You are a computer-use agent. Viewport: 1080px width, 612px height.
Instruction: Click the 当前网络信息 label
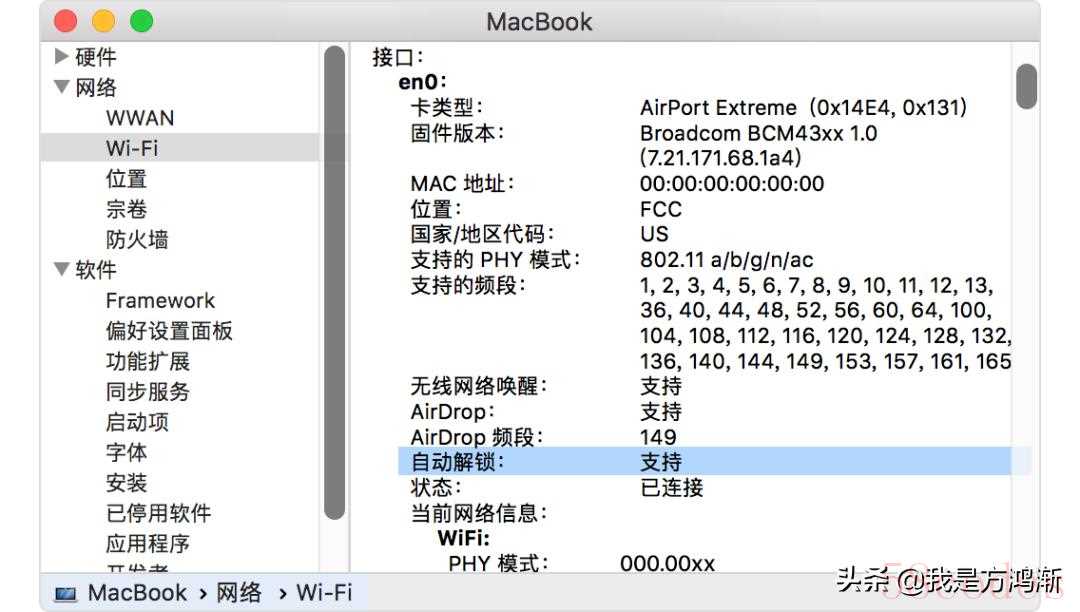pyautogui.click(x=479, y=513)
